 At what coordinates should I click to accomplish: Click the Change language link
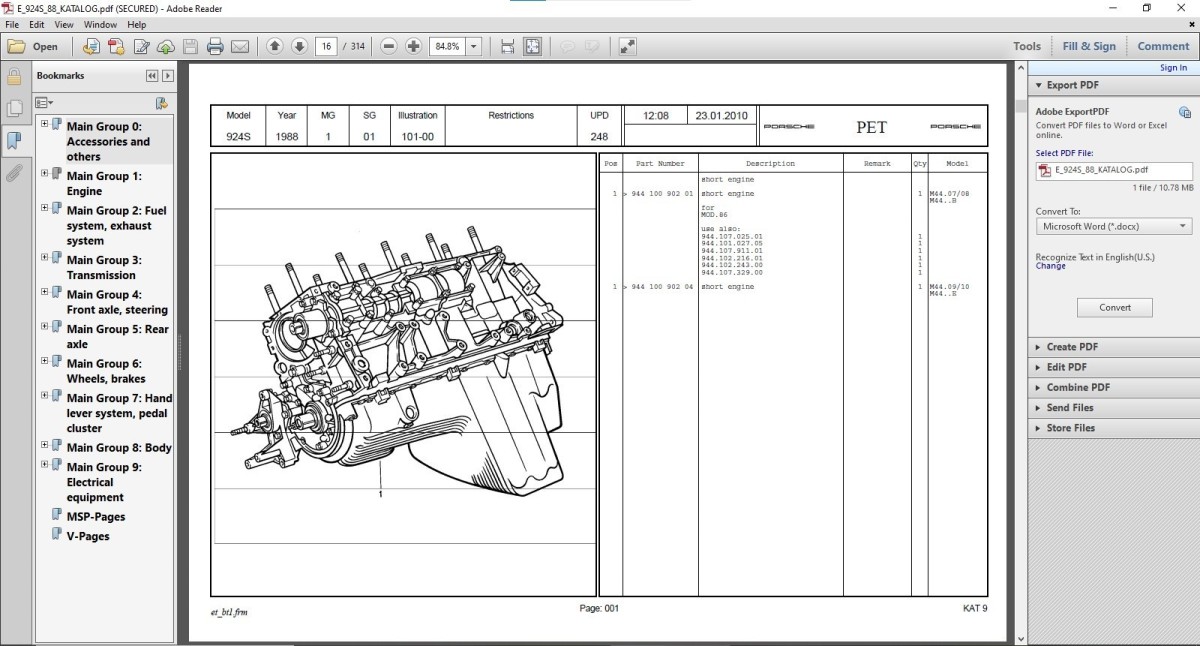[1051, 266]
